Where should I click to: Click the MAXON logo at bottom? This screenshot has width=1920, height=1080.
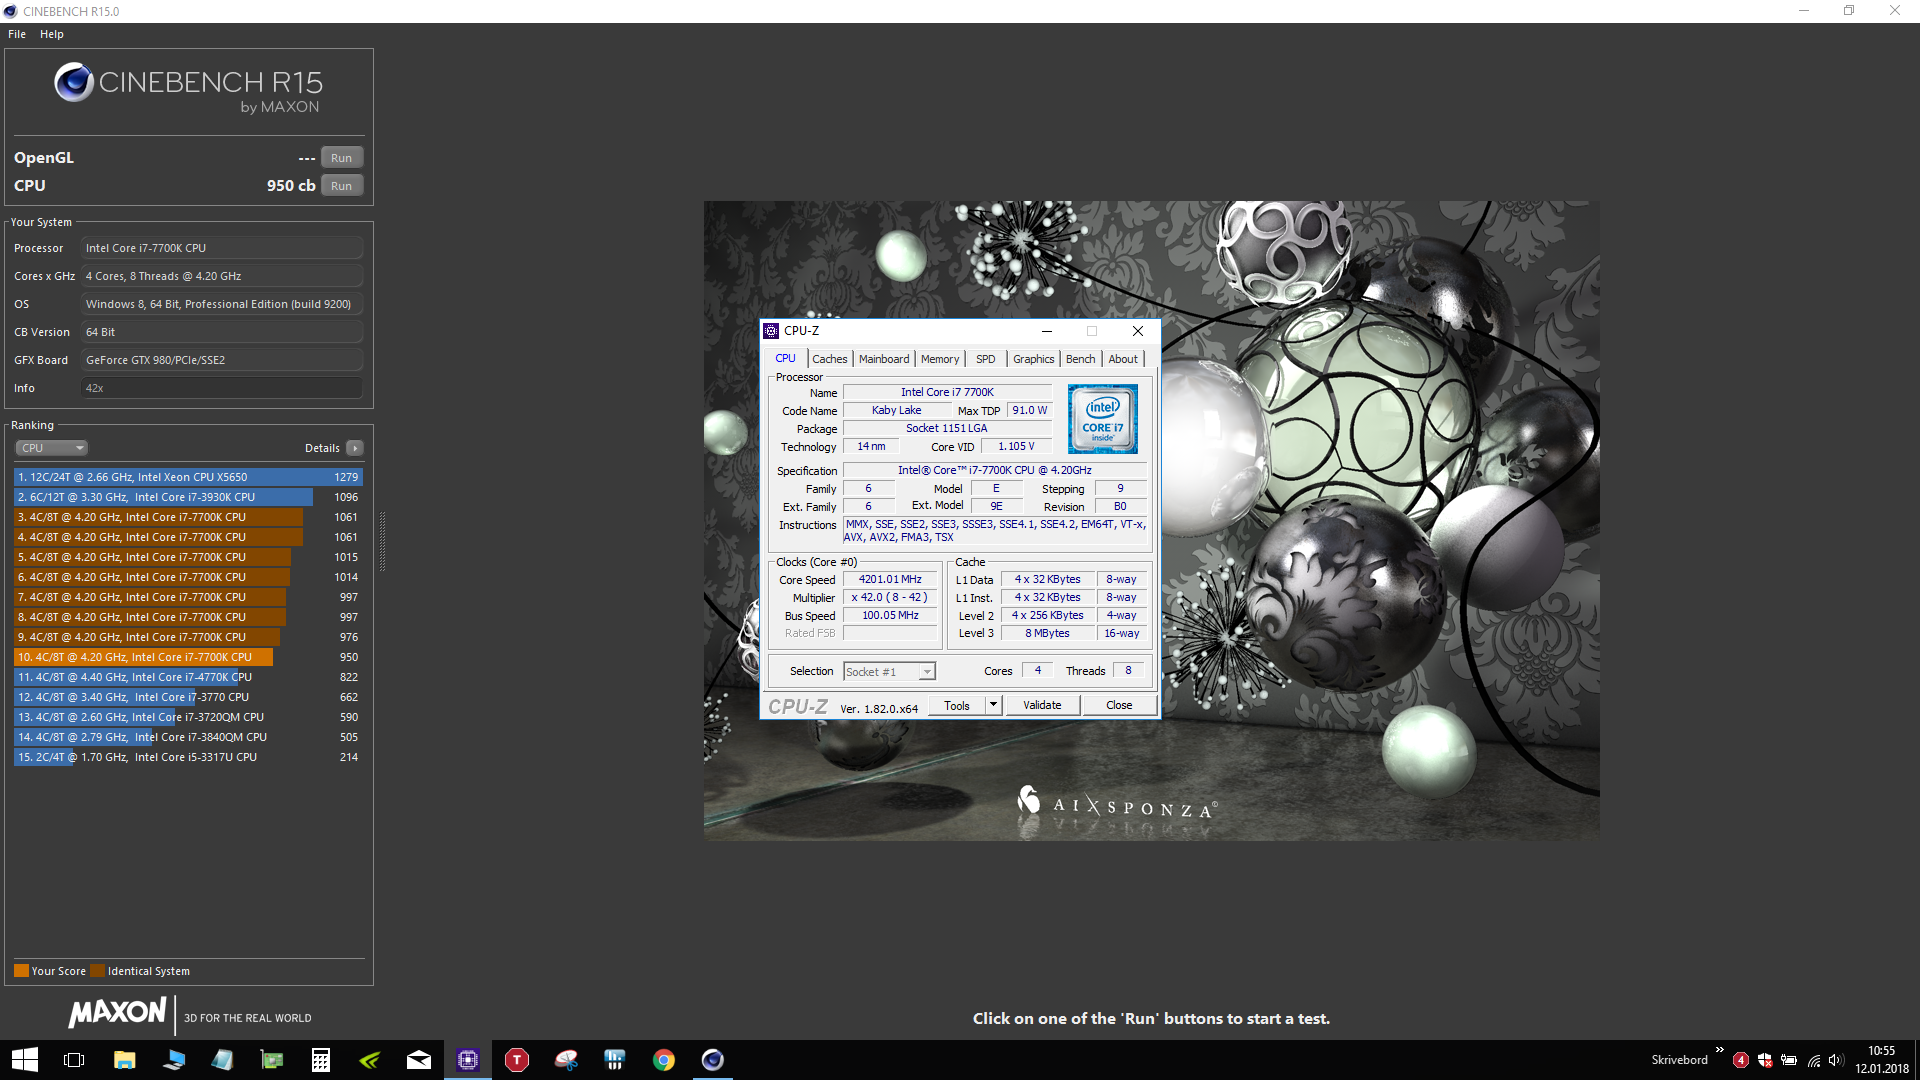[x=117, y=1013]
